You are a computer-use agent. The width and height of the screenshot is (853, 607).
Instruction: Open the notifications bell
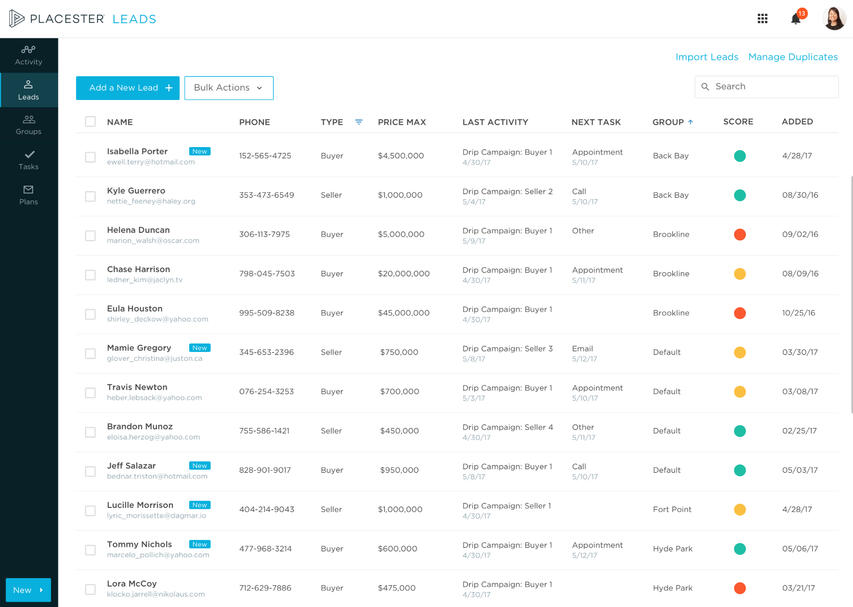[x=796, y=18]
